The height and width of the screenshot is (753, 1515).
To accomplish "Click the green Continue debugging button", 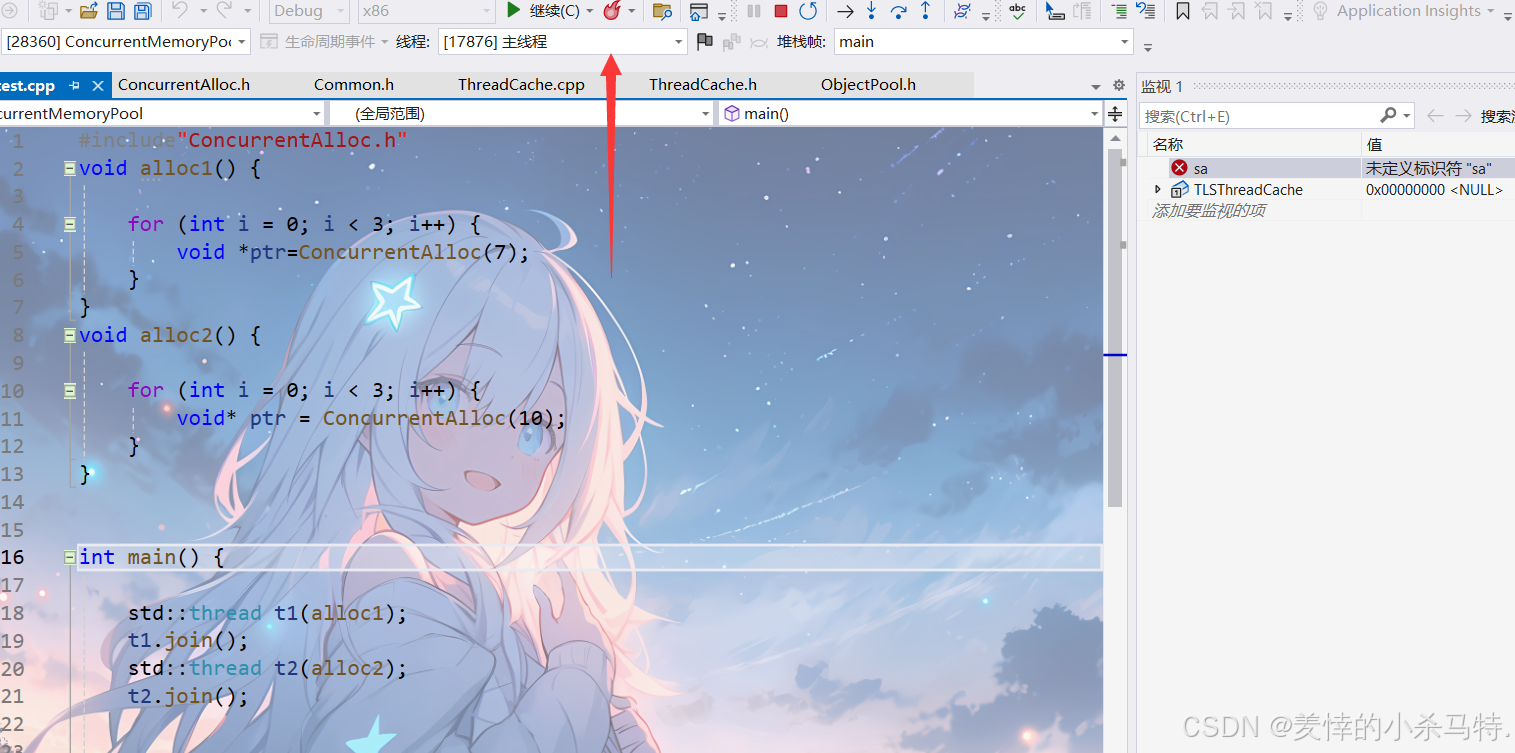I will (x=542, y=11).
